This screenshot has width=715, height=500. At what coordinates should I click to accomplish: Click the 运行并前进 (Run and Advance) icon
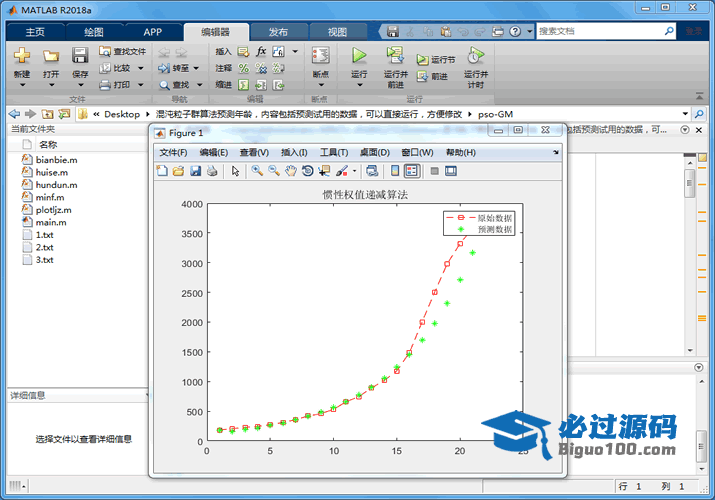[395, 55]
